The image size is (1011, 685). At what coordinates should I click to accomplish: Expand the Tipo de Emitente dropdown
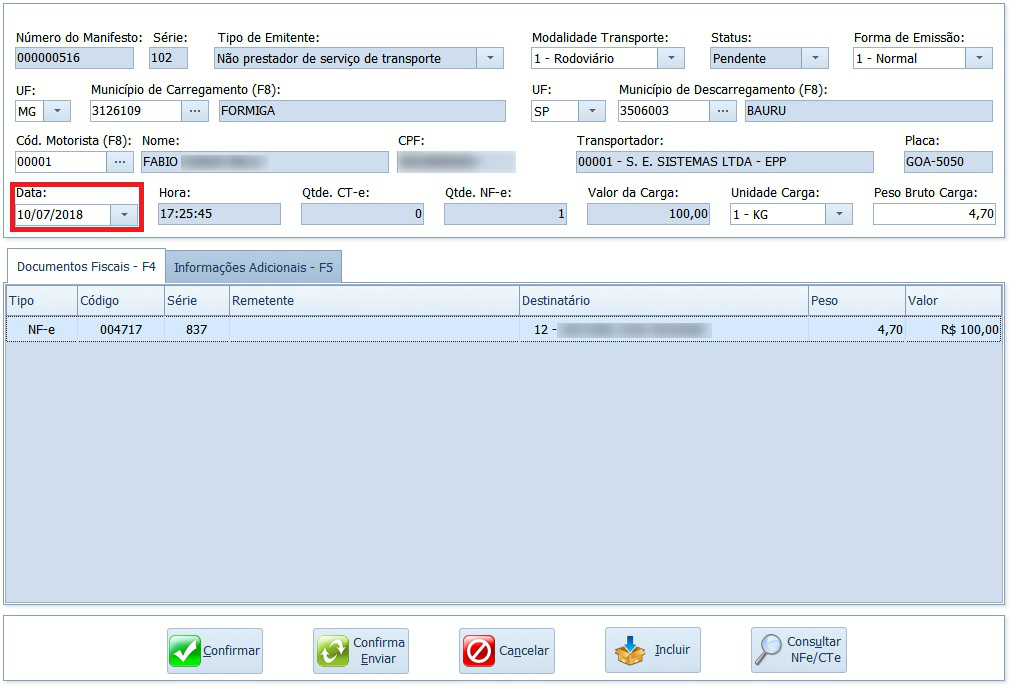tap(489, 58)
